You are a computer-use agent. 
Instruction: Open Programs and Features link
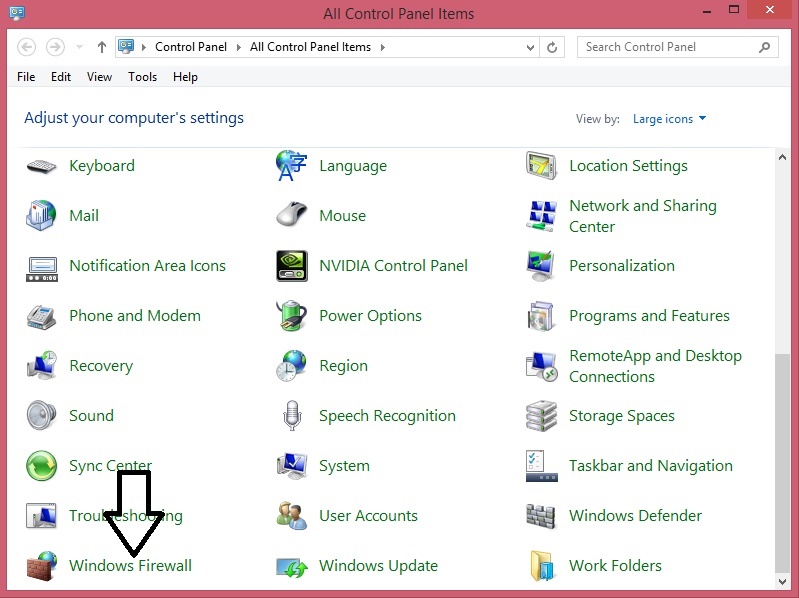(649, 316)
